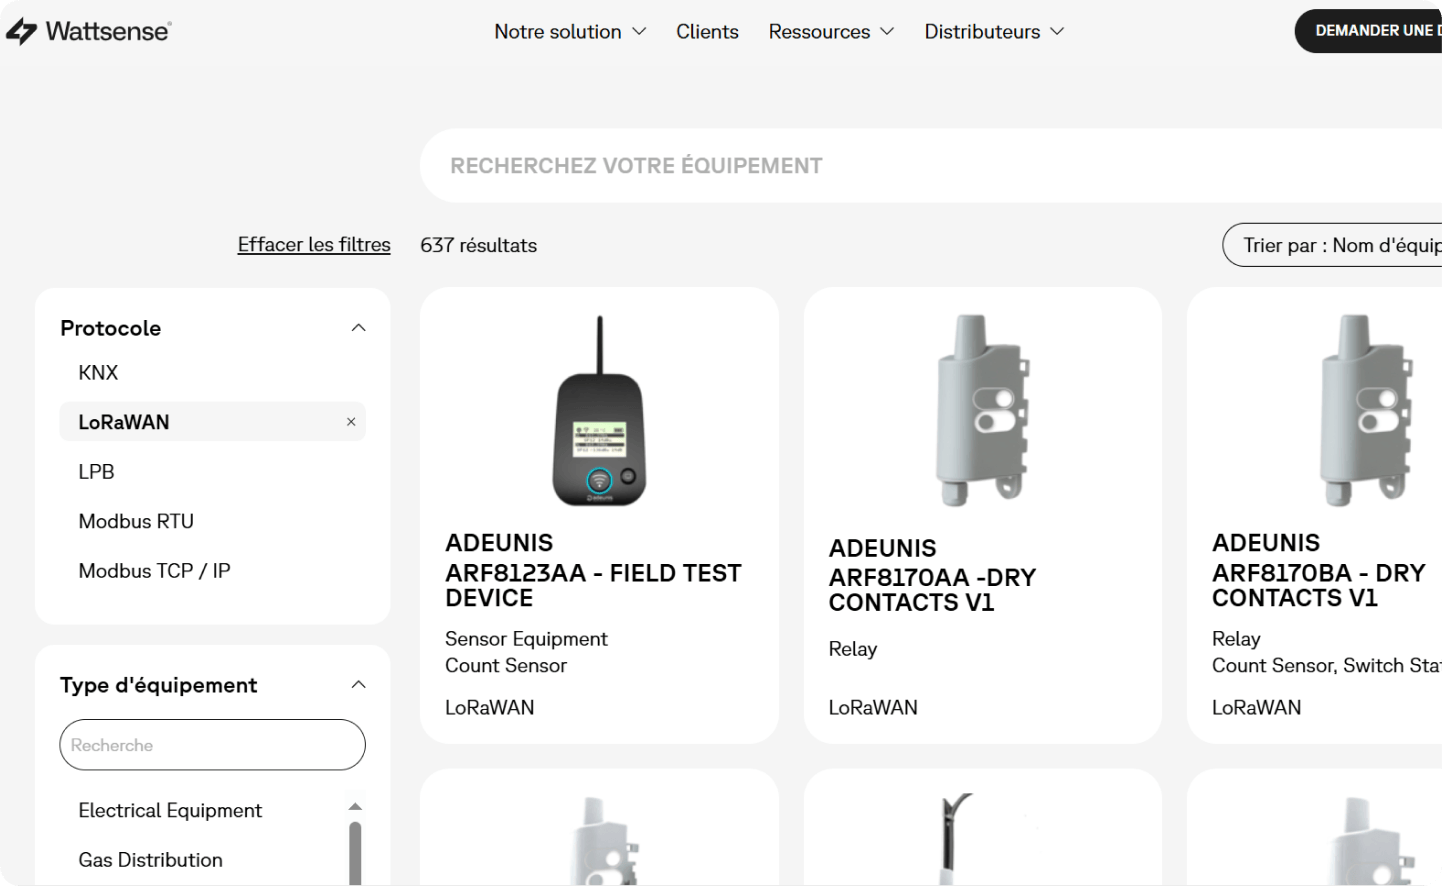Viewport: 1442px width, 886px height.
Task: Collapse the Type d'équipement section
Action: [x=358, y=685]
